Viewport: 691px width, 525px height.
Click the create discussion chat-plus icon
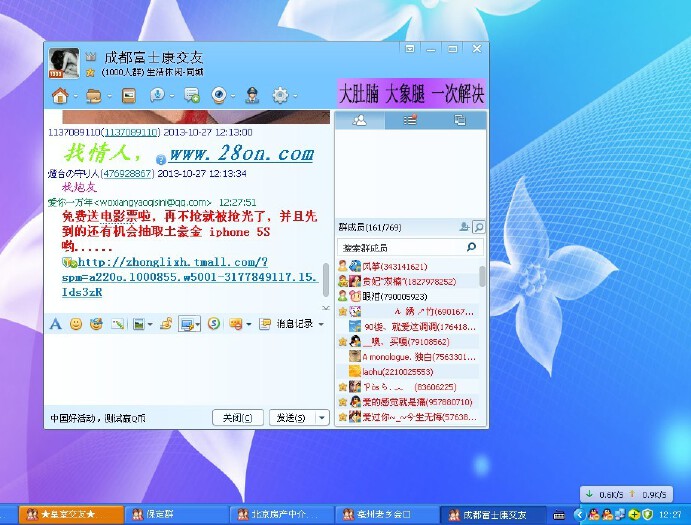tap(192, 95)
